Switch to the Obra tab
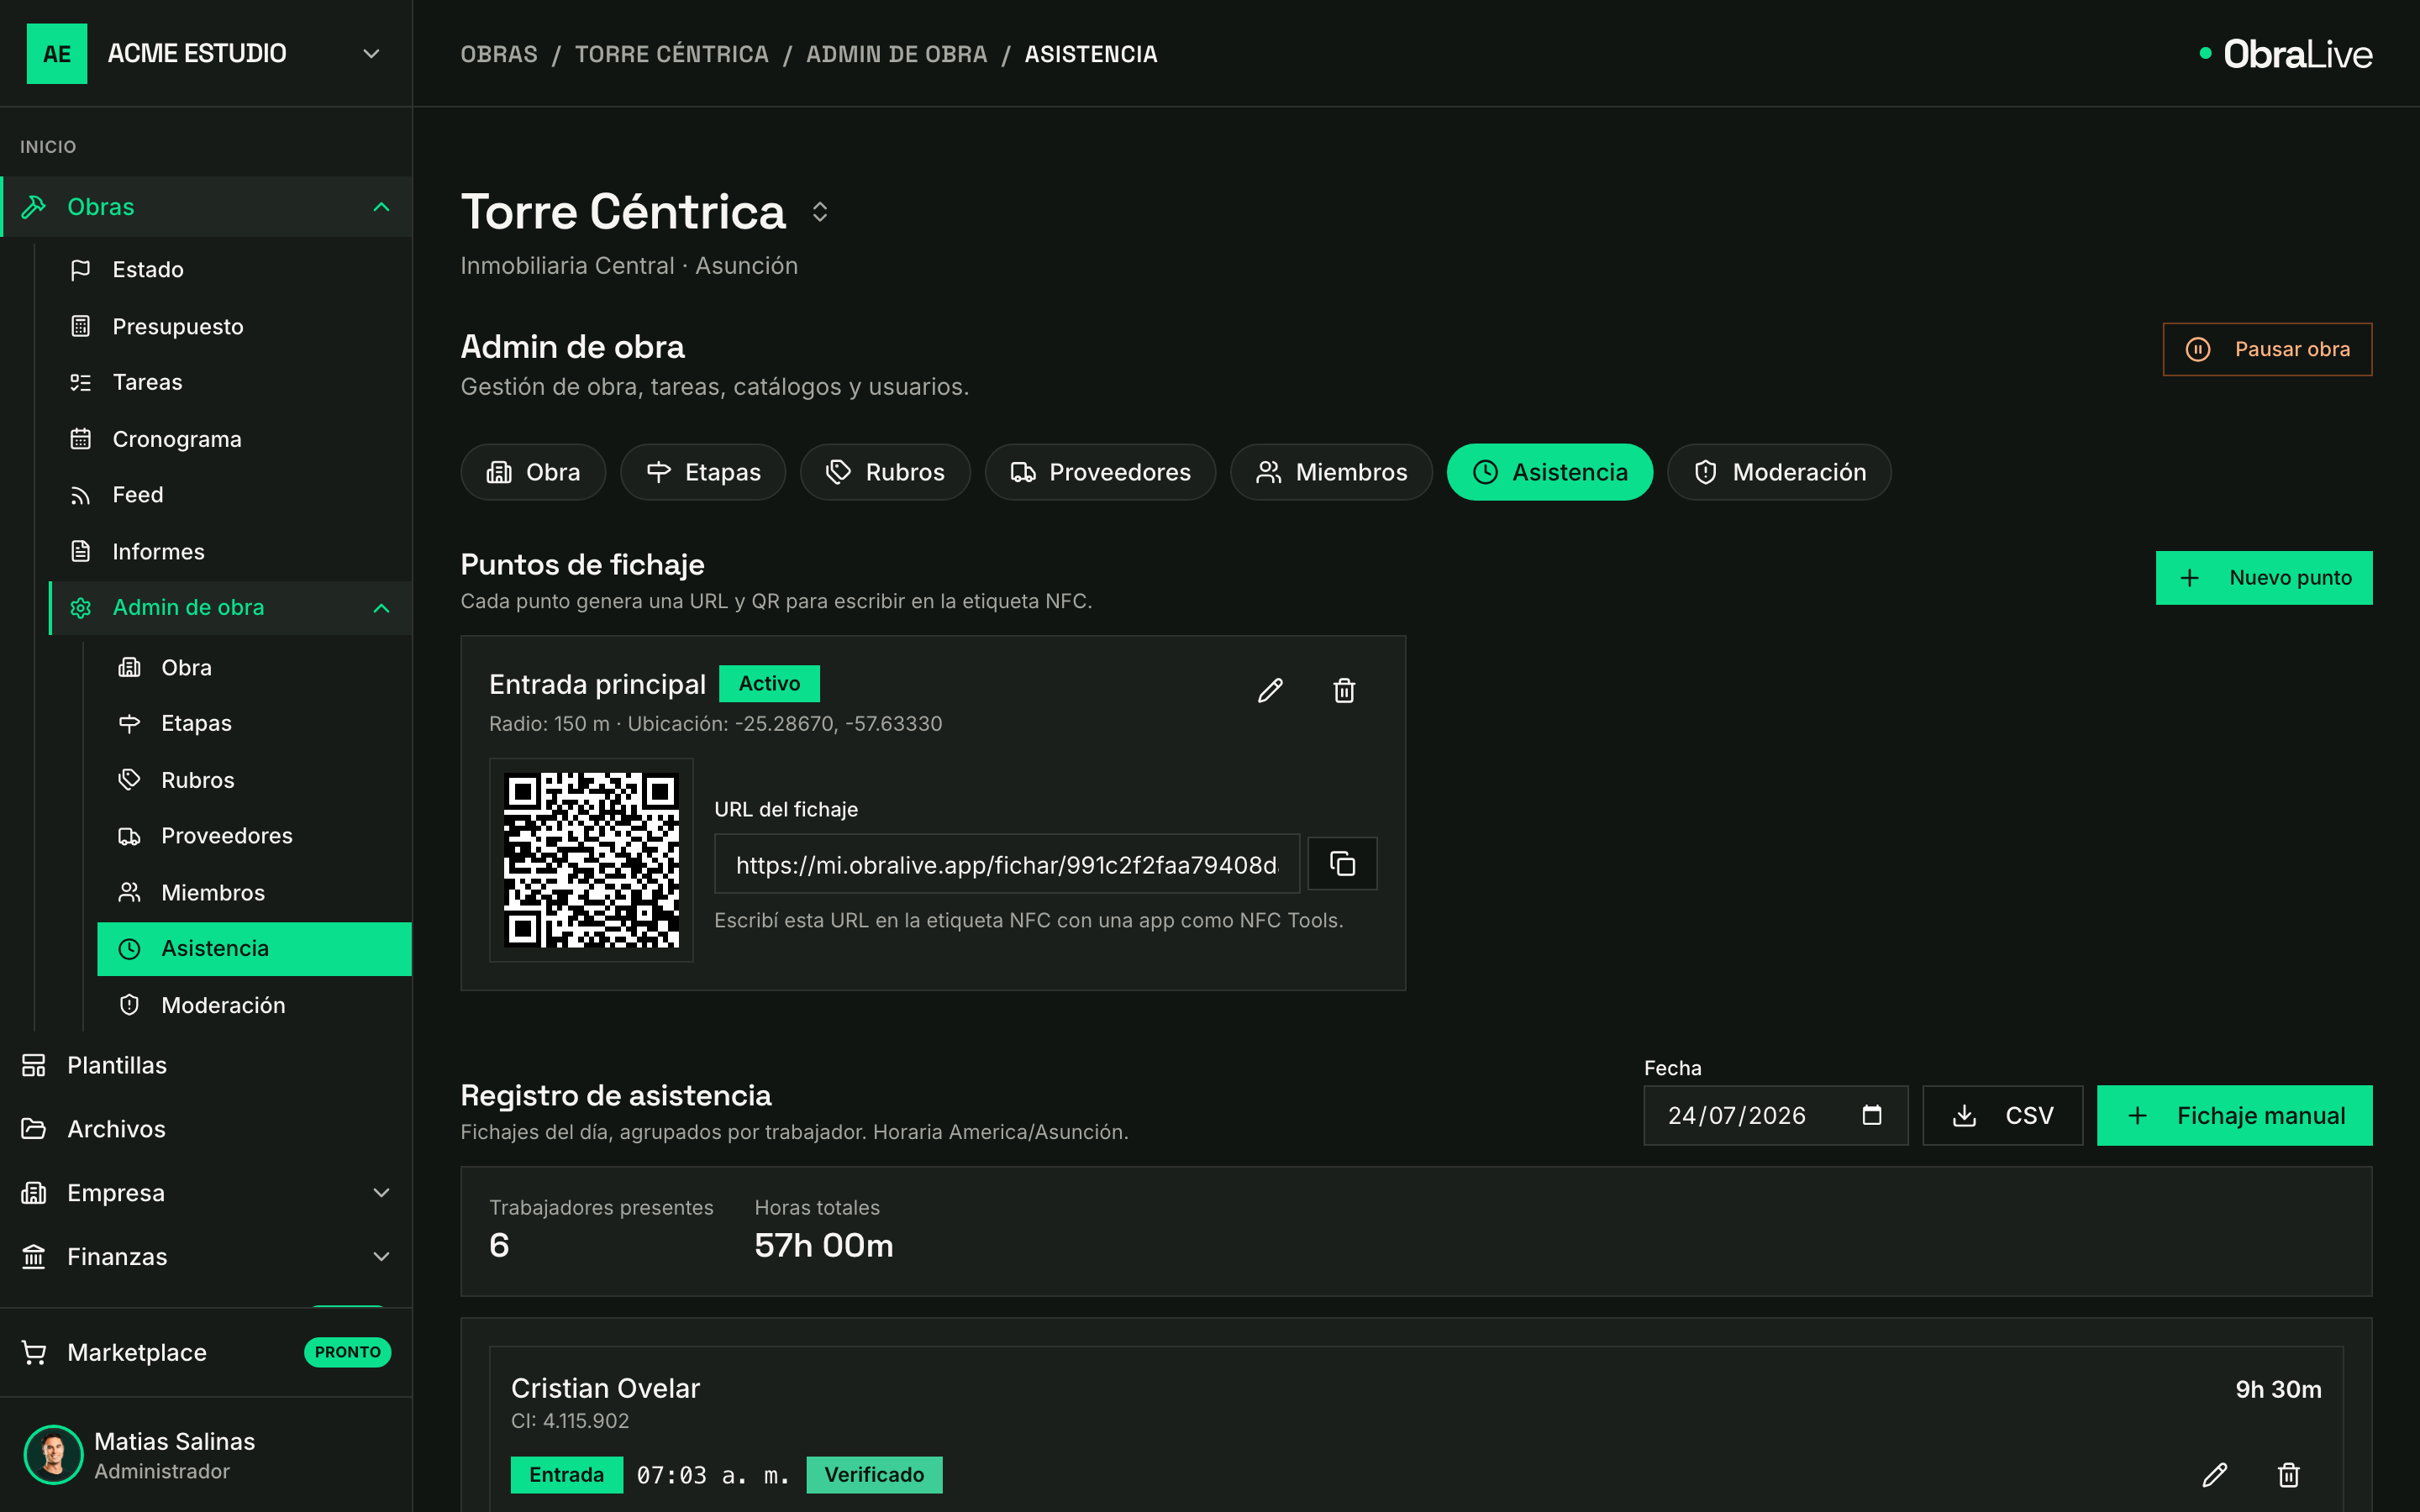The height and width of the screenshot is (1512, 2420). coord(533,472)
